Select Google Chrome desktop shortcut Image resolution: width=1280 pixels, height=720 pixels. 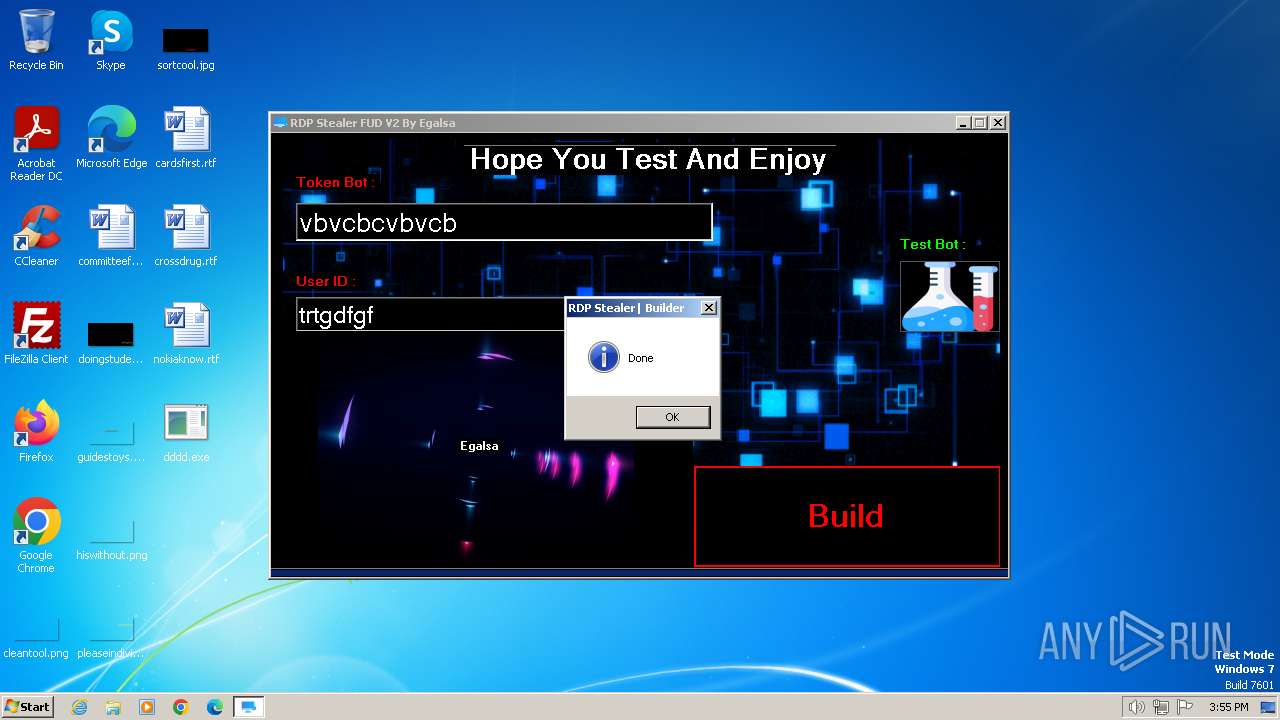tap(36, 536)
